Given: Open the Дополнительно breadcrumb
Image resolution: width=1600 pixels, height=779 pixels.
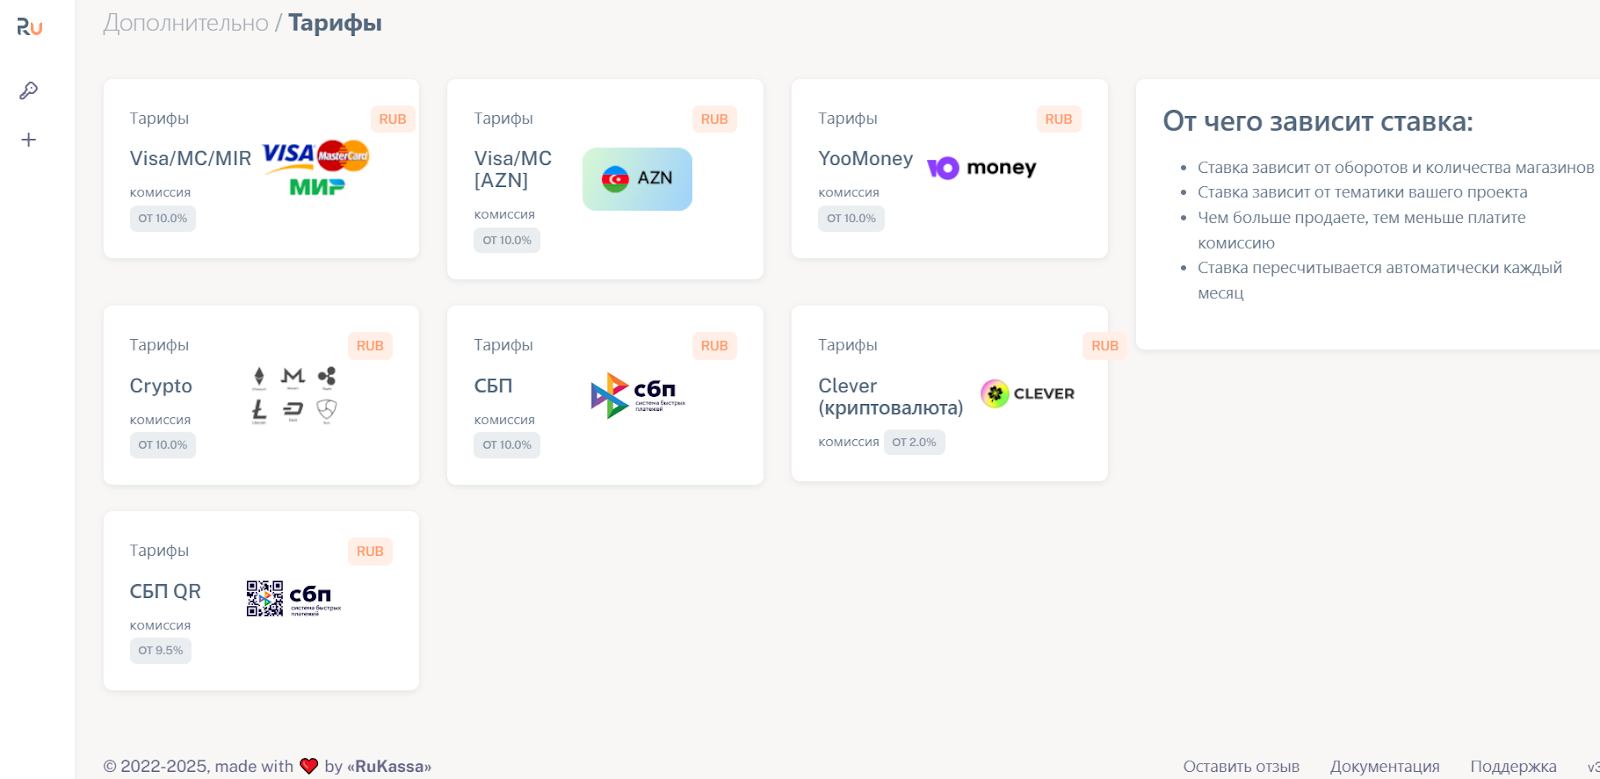Looking at the screenshot, I should click(x=186, y=23).
